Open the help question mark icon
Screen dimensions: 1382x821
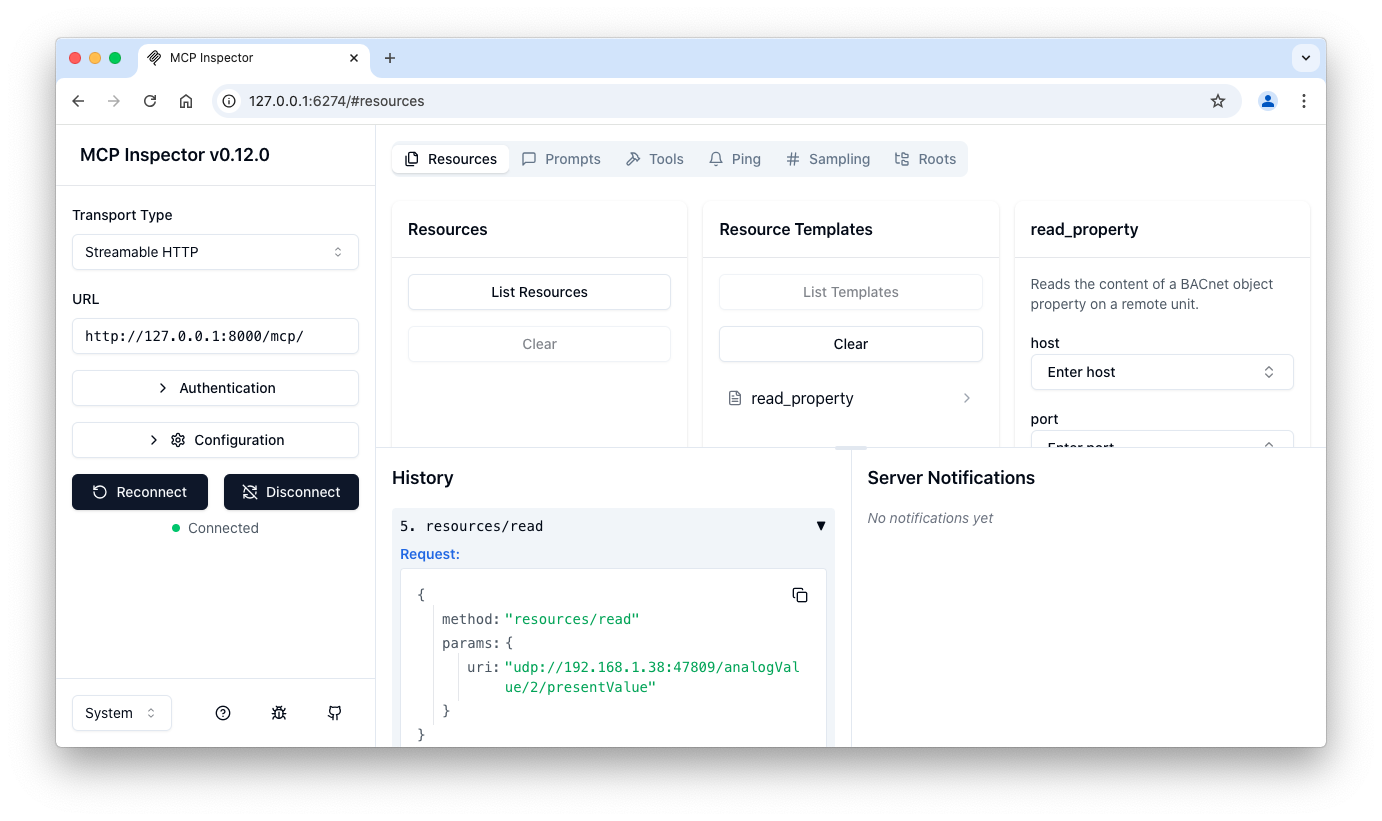point(223,713)
